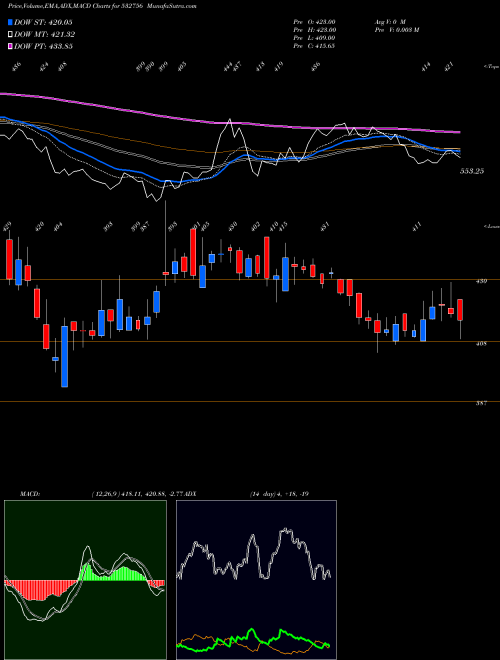
Task: Click the DOW MT: 421.32 label
Action: click(x=44, y=34)
